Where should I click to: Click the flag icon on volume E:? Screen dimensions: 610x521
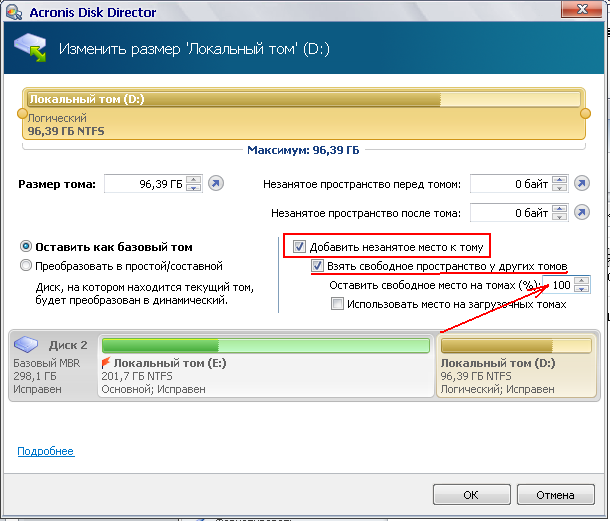[106, 363]
